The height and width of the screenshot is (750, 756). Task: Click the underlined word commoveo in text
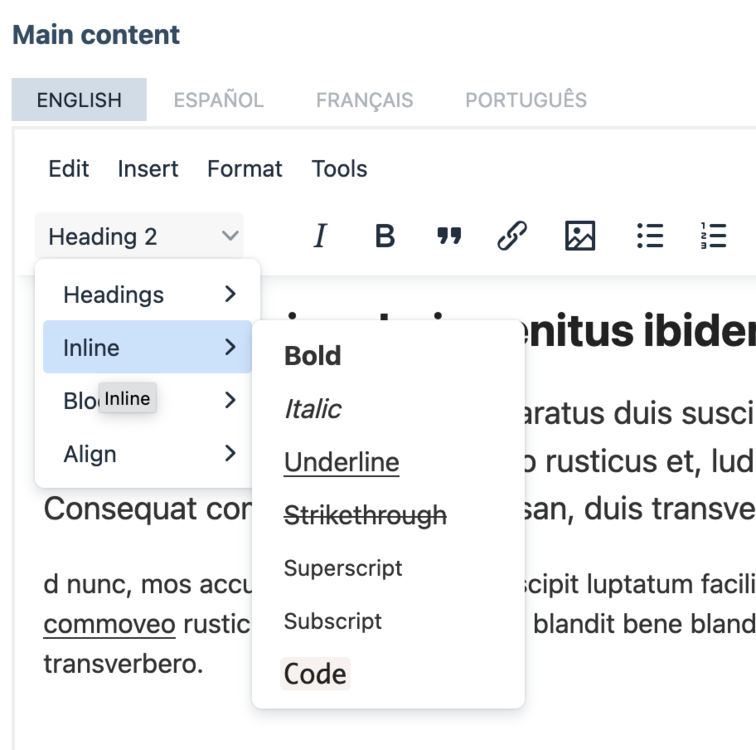109,624
